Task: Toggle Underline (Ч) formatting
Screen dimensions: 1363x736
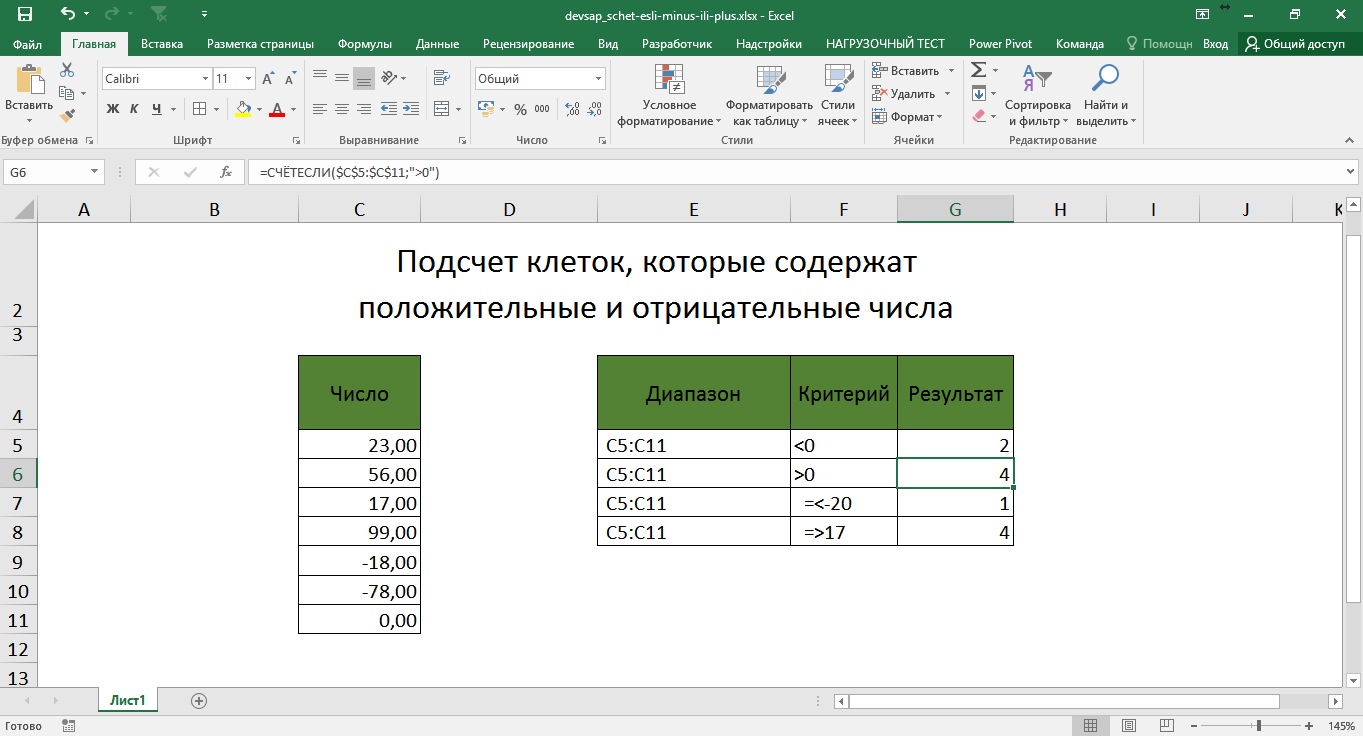Action: tap(156, 109)
